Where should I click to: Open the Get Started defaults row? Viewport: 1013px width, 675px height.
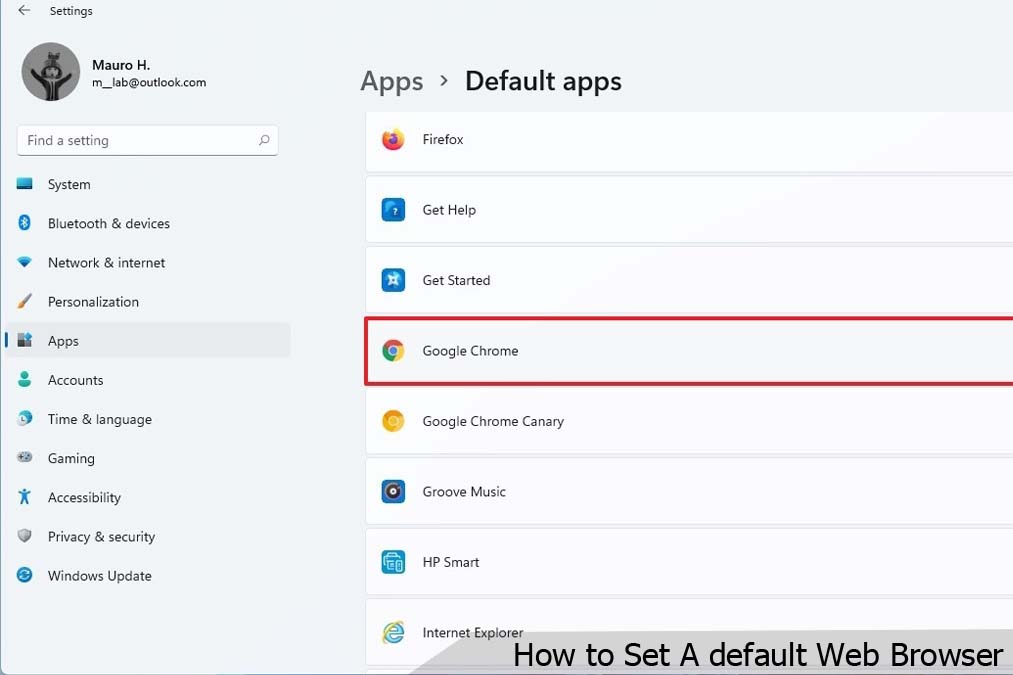[689, 280]
